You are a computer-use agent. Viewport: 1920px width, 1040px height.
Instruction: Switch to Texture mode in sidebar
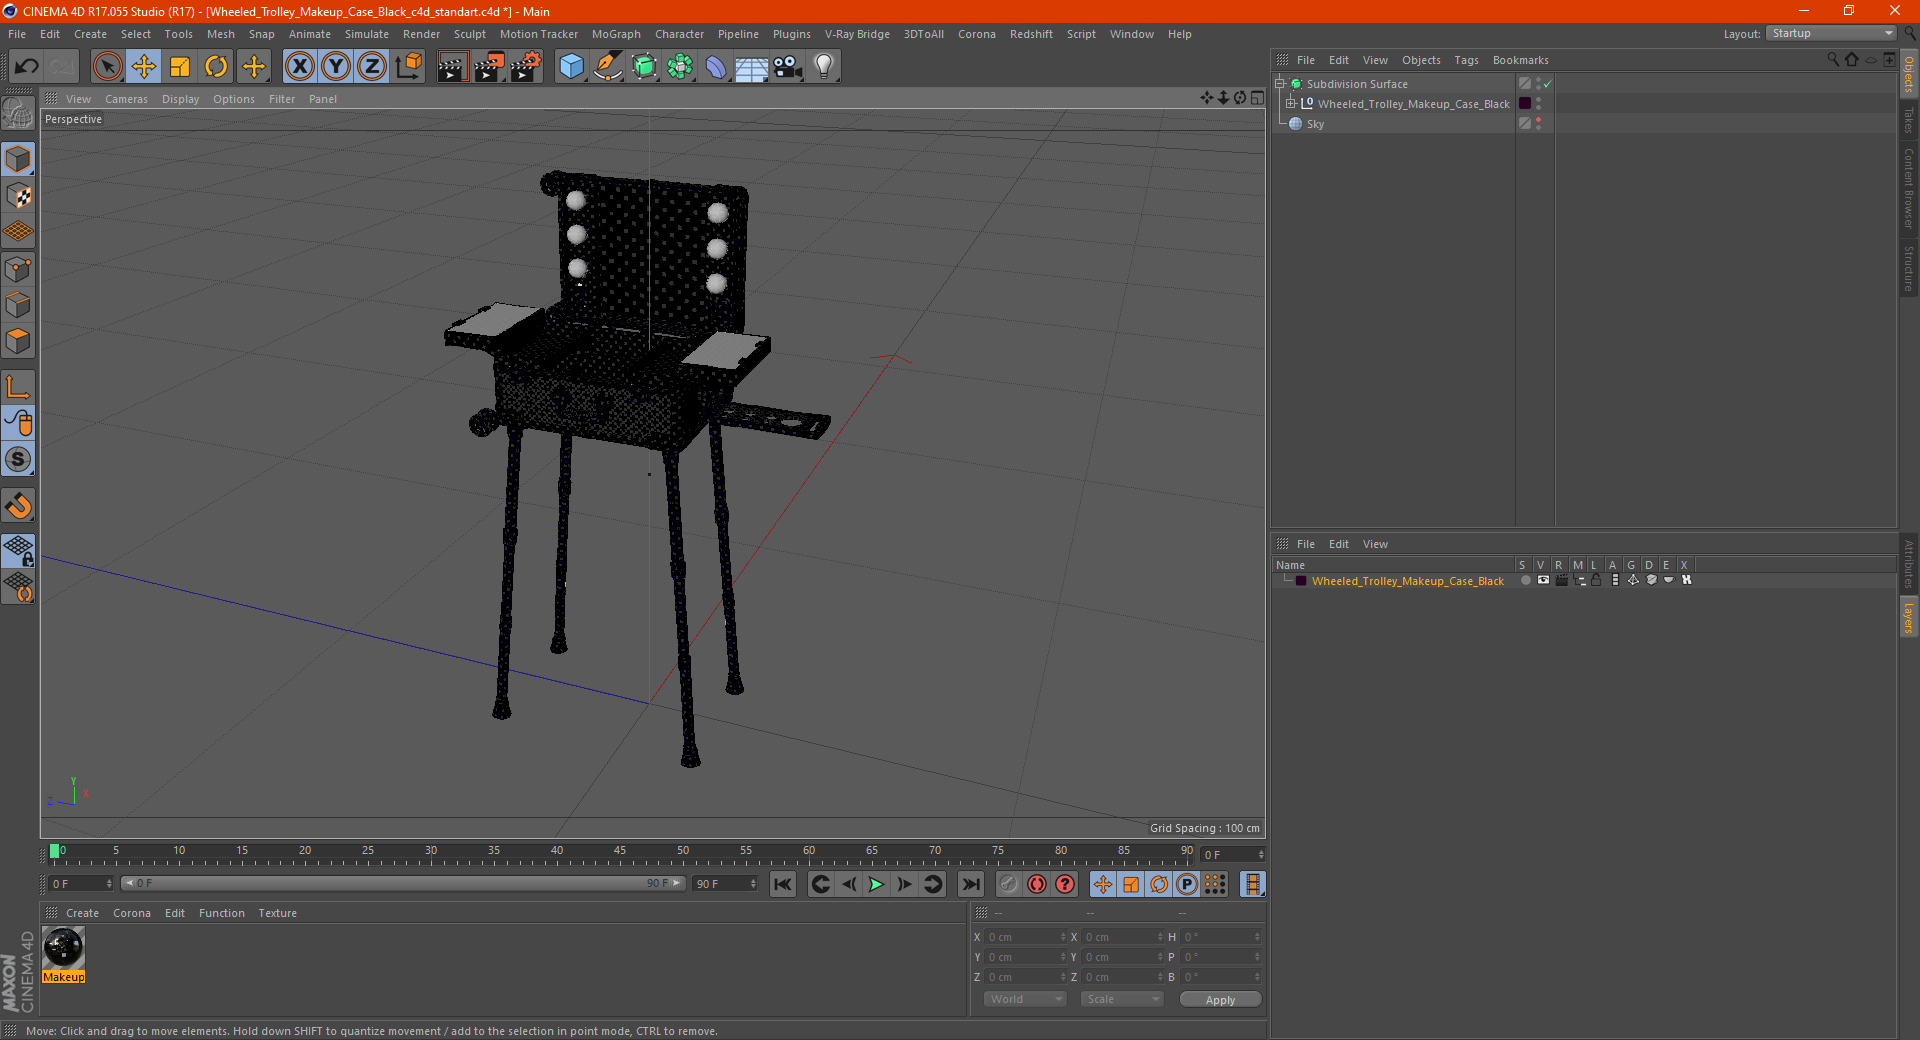pyautogui.click(x=18, y=196)
